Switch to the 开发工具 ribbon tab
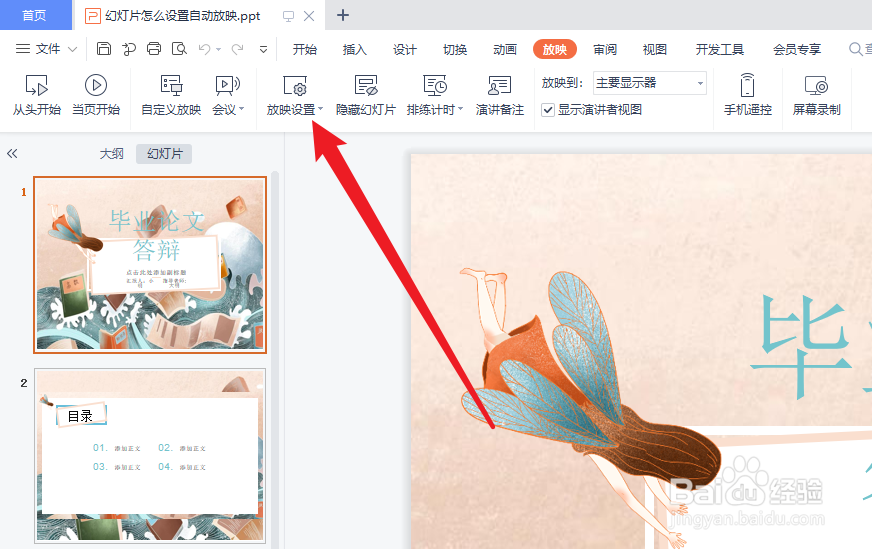The width and height of the screenshot is (872, 549). (720, 50)
